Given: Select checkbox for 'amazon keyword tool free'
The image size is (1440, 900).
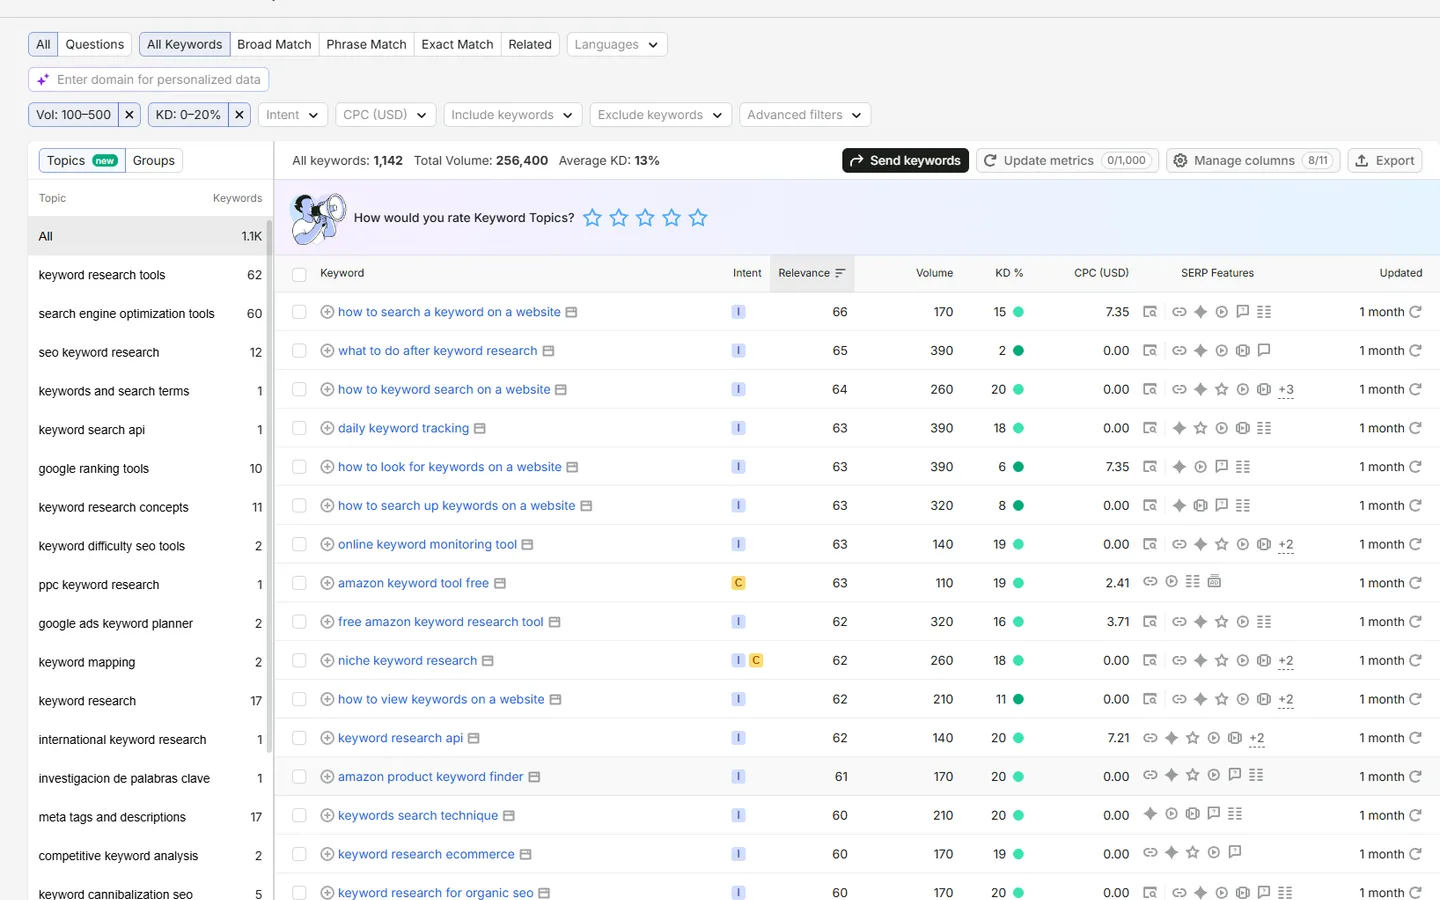Looking at the screenshot, I should click(x=299, y=583).
